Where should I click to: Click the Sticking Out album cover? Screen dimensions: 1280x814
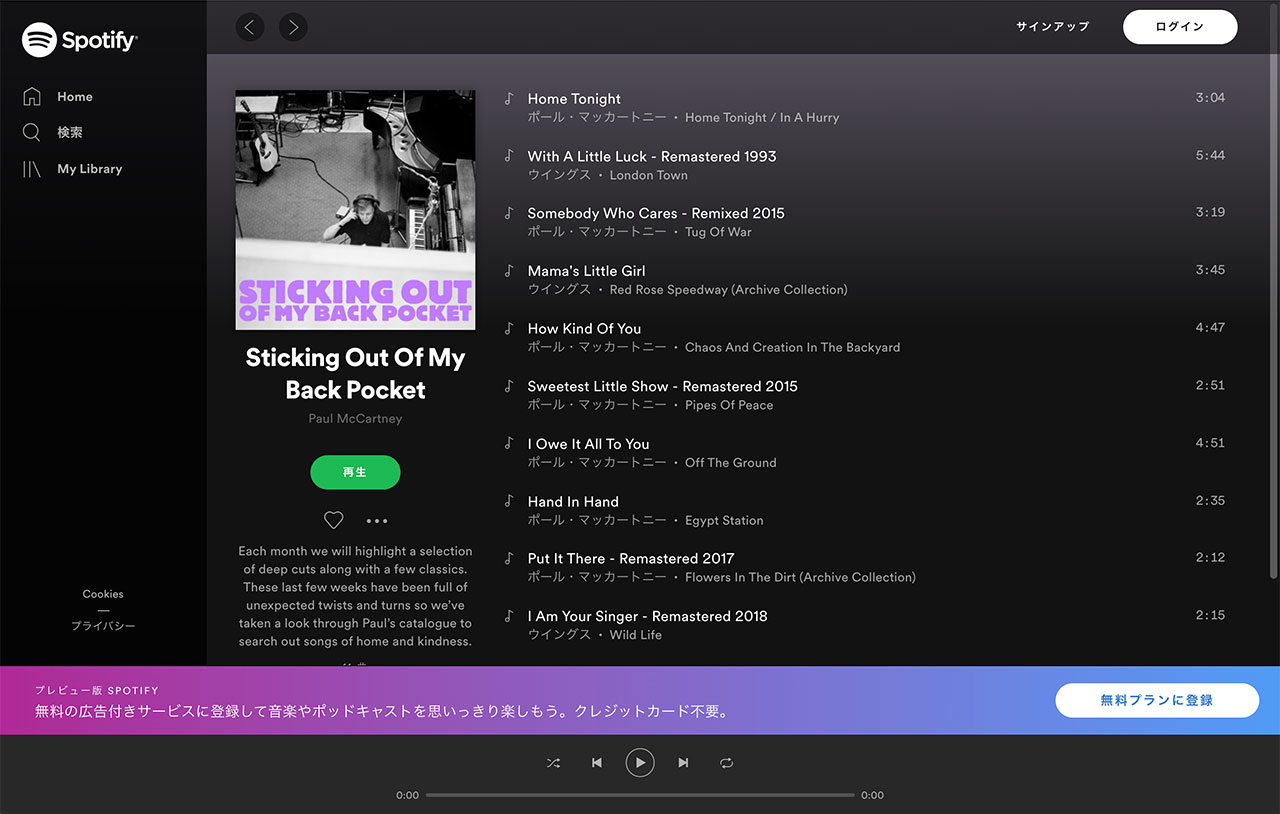(x=356, y=210)
